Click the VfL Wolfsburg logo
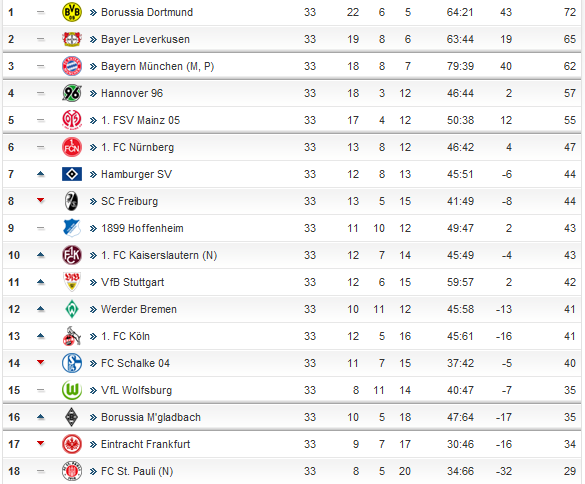This screenshot has width=585, height=484. pos(72,390)
